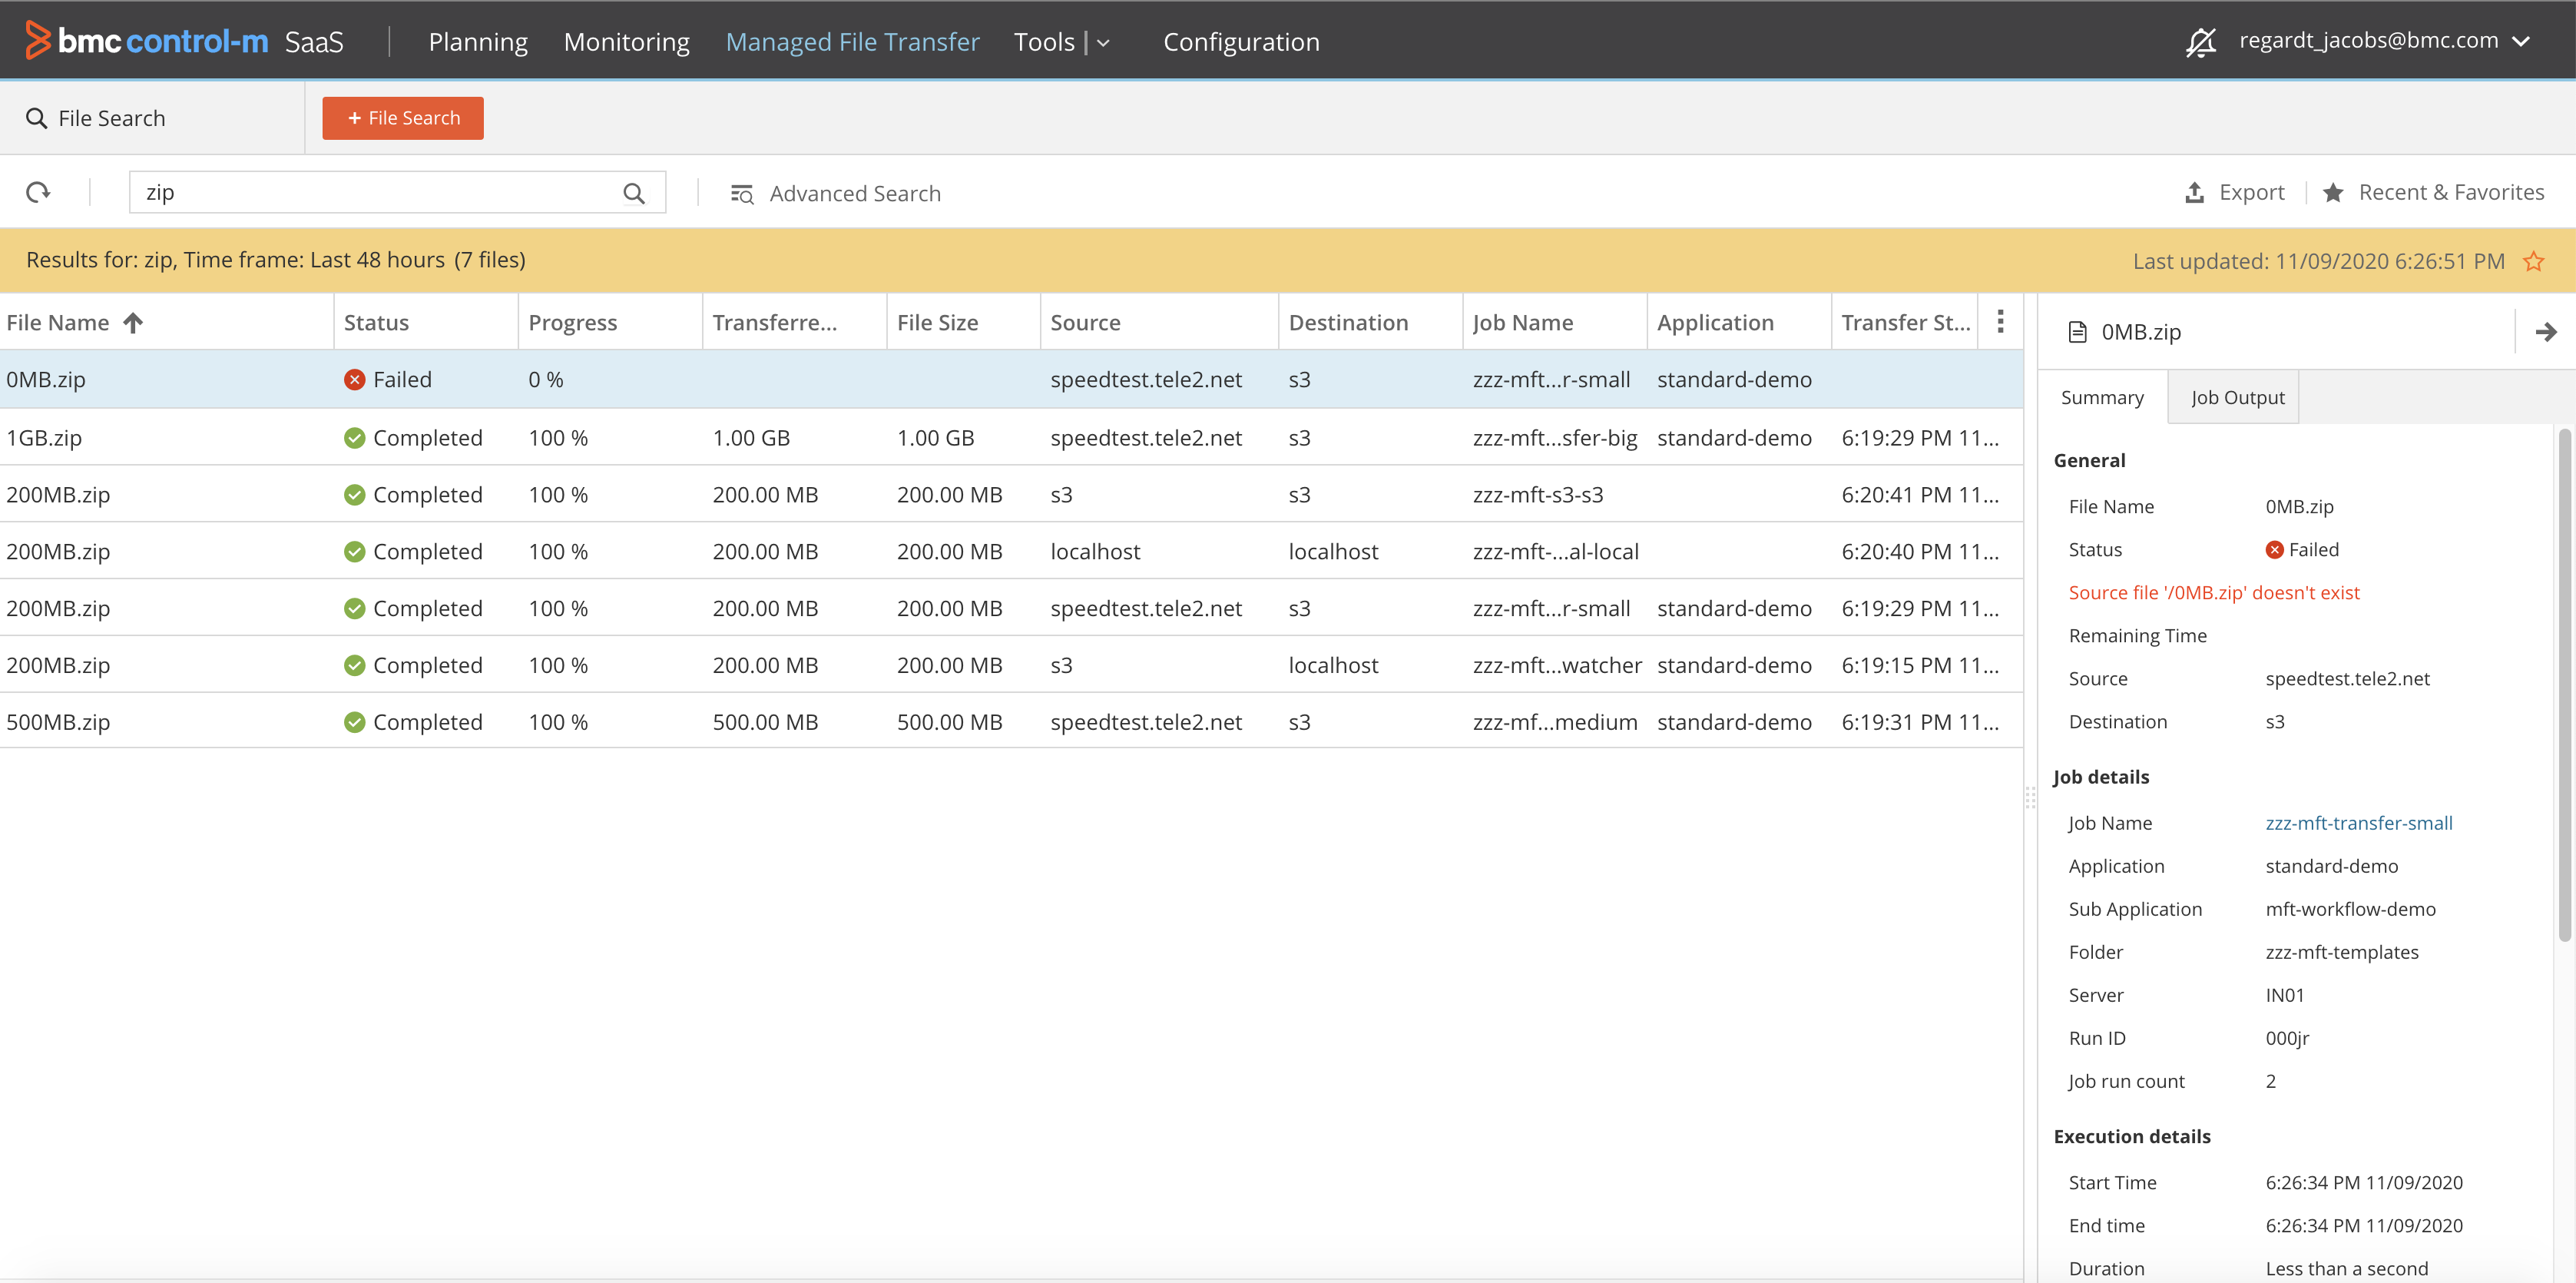Refresh the file search results
Screen dimensions: 2576x1283
pyautogui.click(x=39, y=192)
